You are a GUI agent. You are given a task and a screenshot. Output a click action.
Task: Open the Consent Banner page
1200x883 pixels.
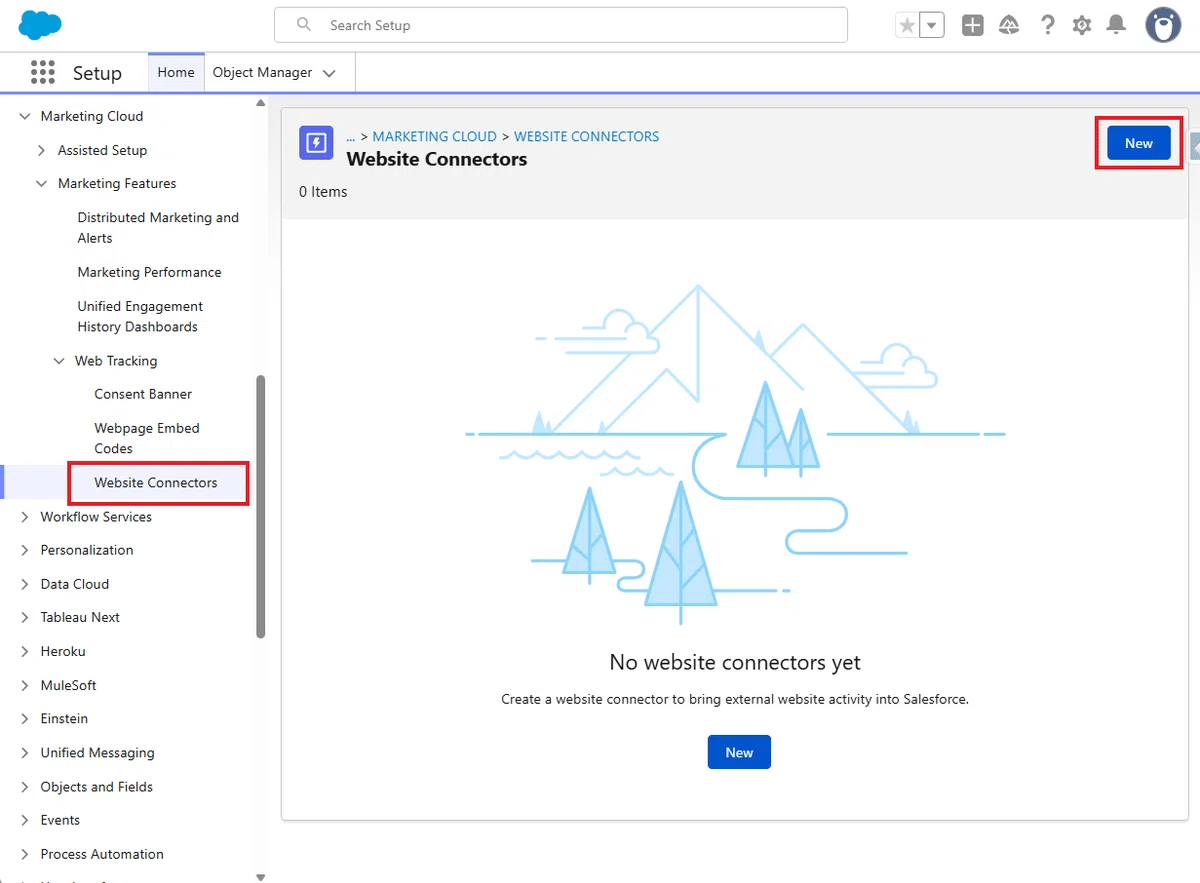click(143, 394)
